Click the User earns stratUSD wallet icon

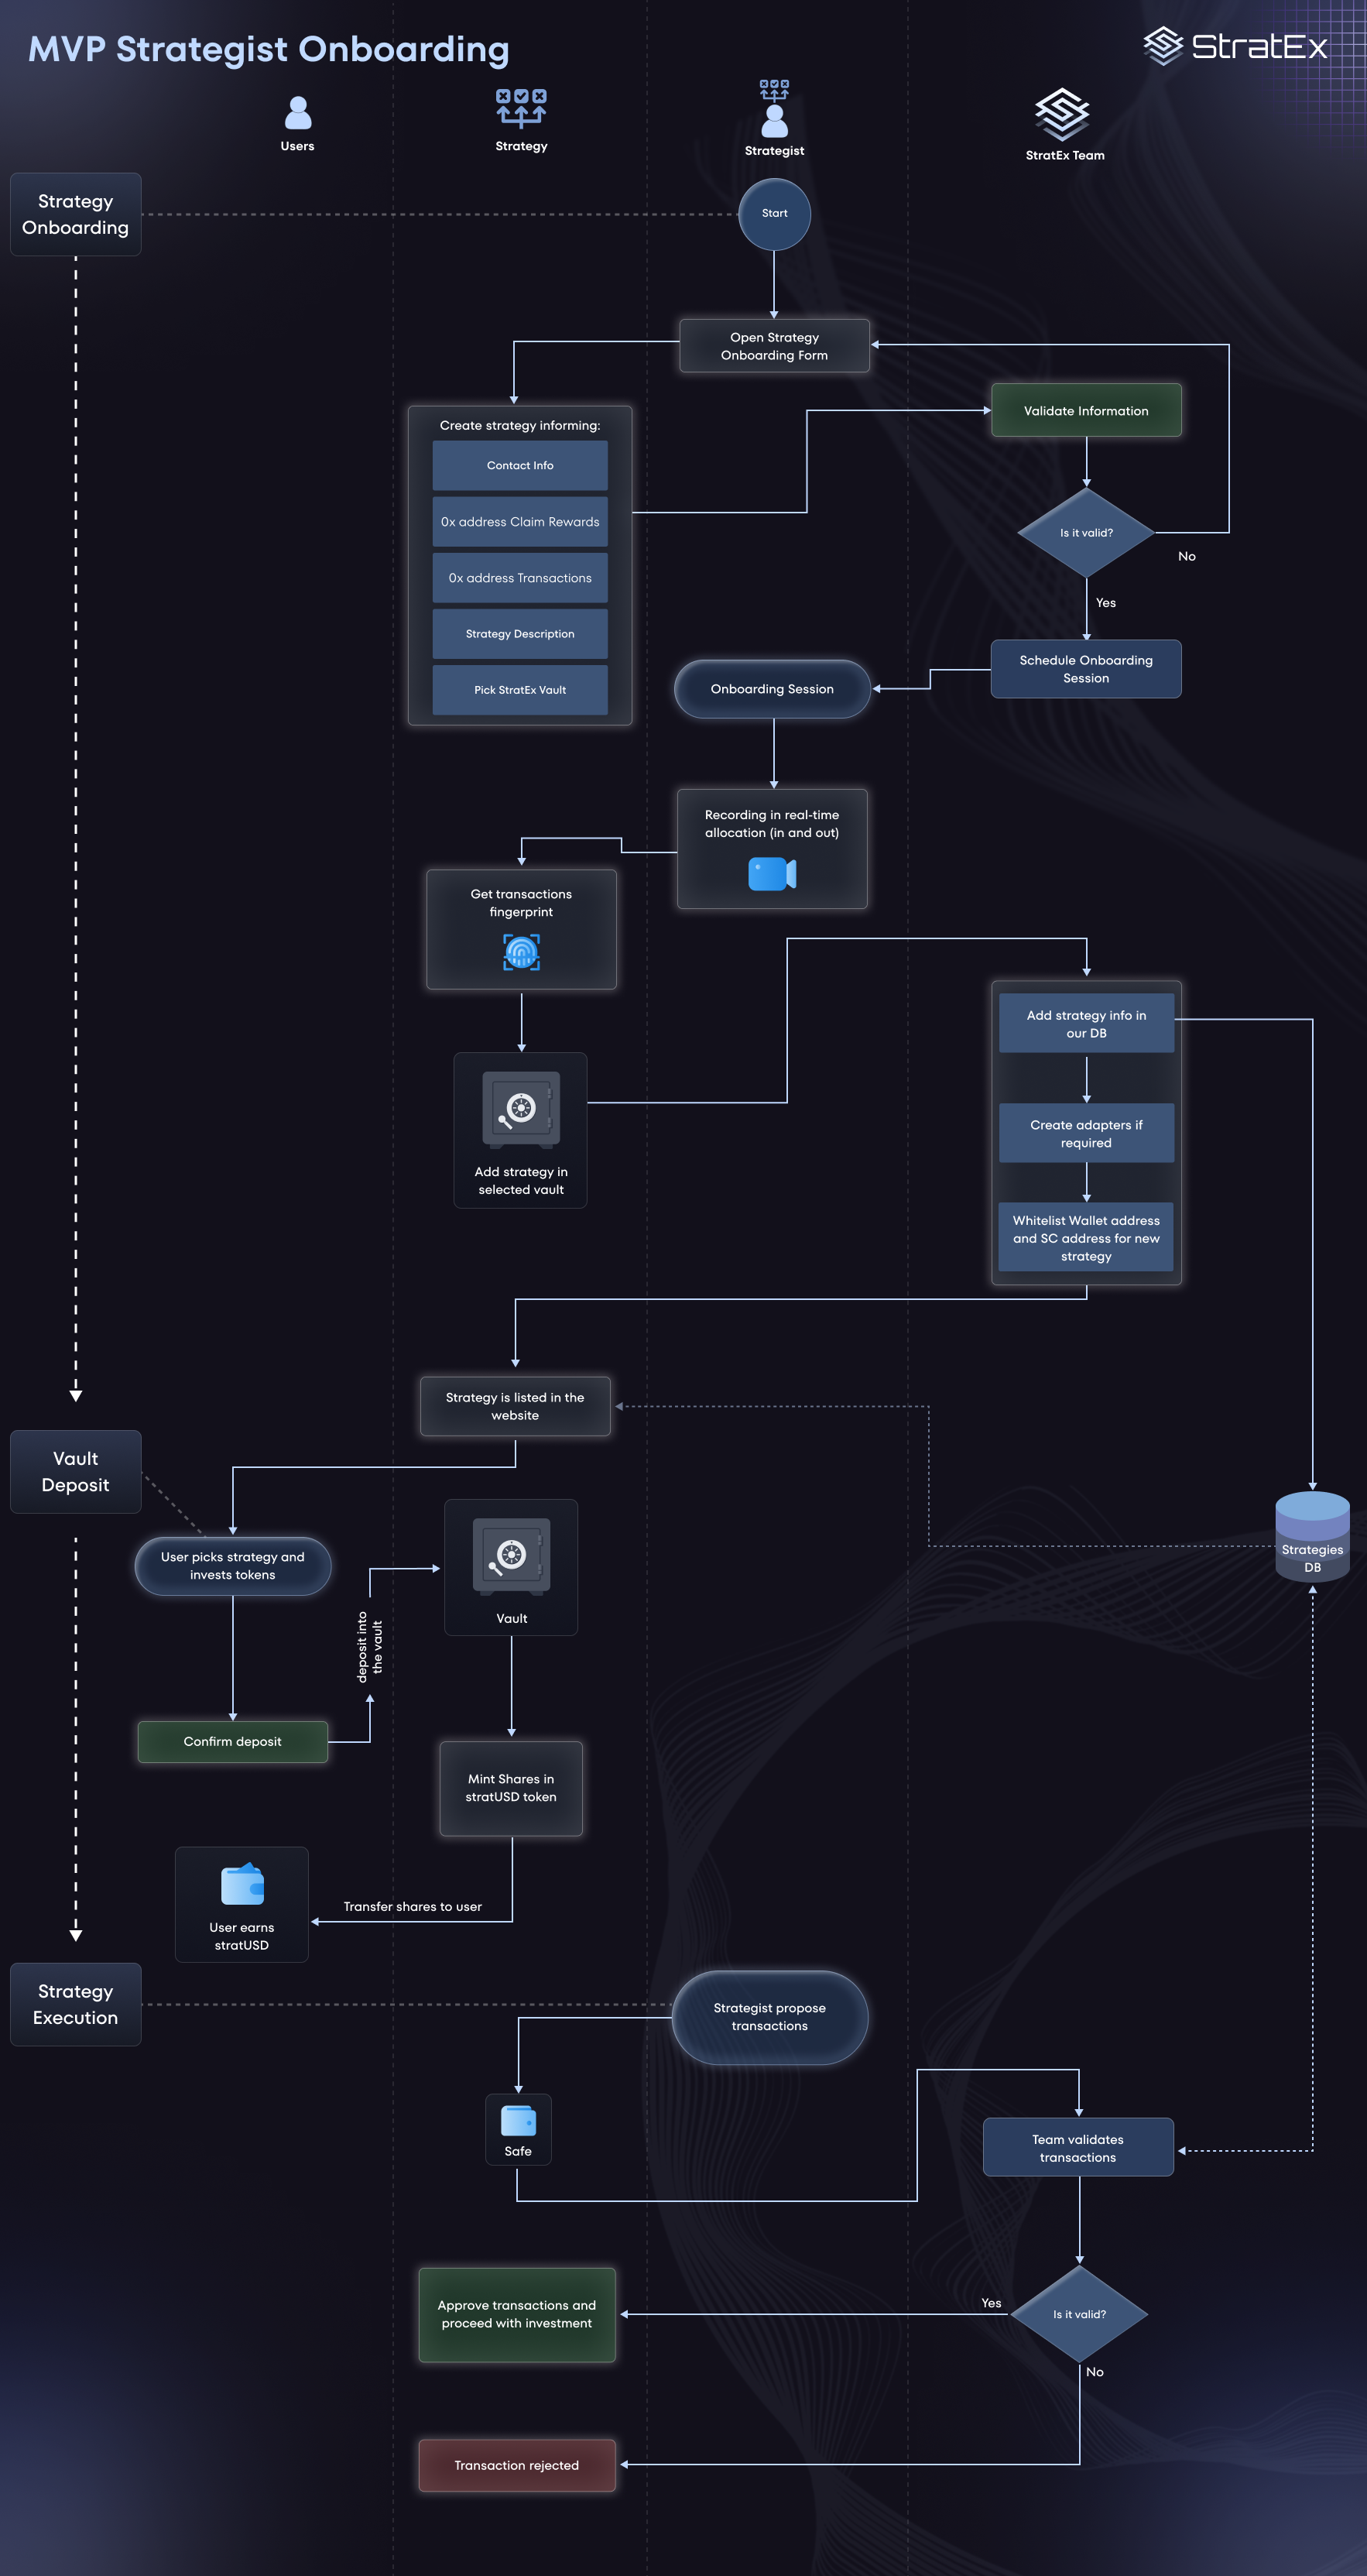click(x=242, y=1885)
